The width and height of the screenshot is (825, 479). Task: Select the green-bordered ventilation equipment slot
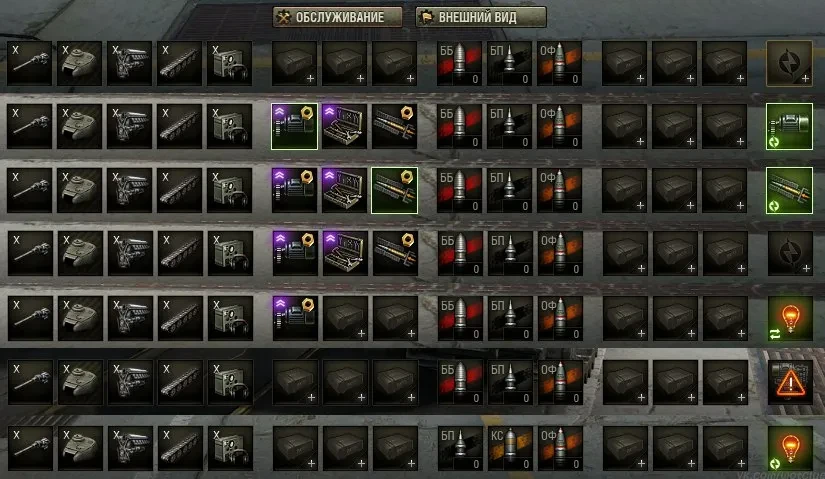coord(295,126)
